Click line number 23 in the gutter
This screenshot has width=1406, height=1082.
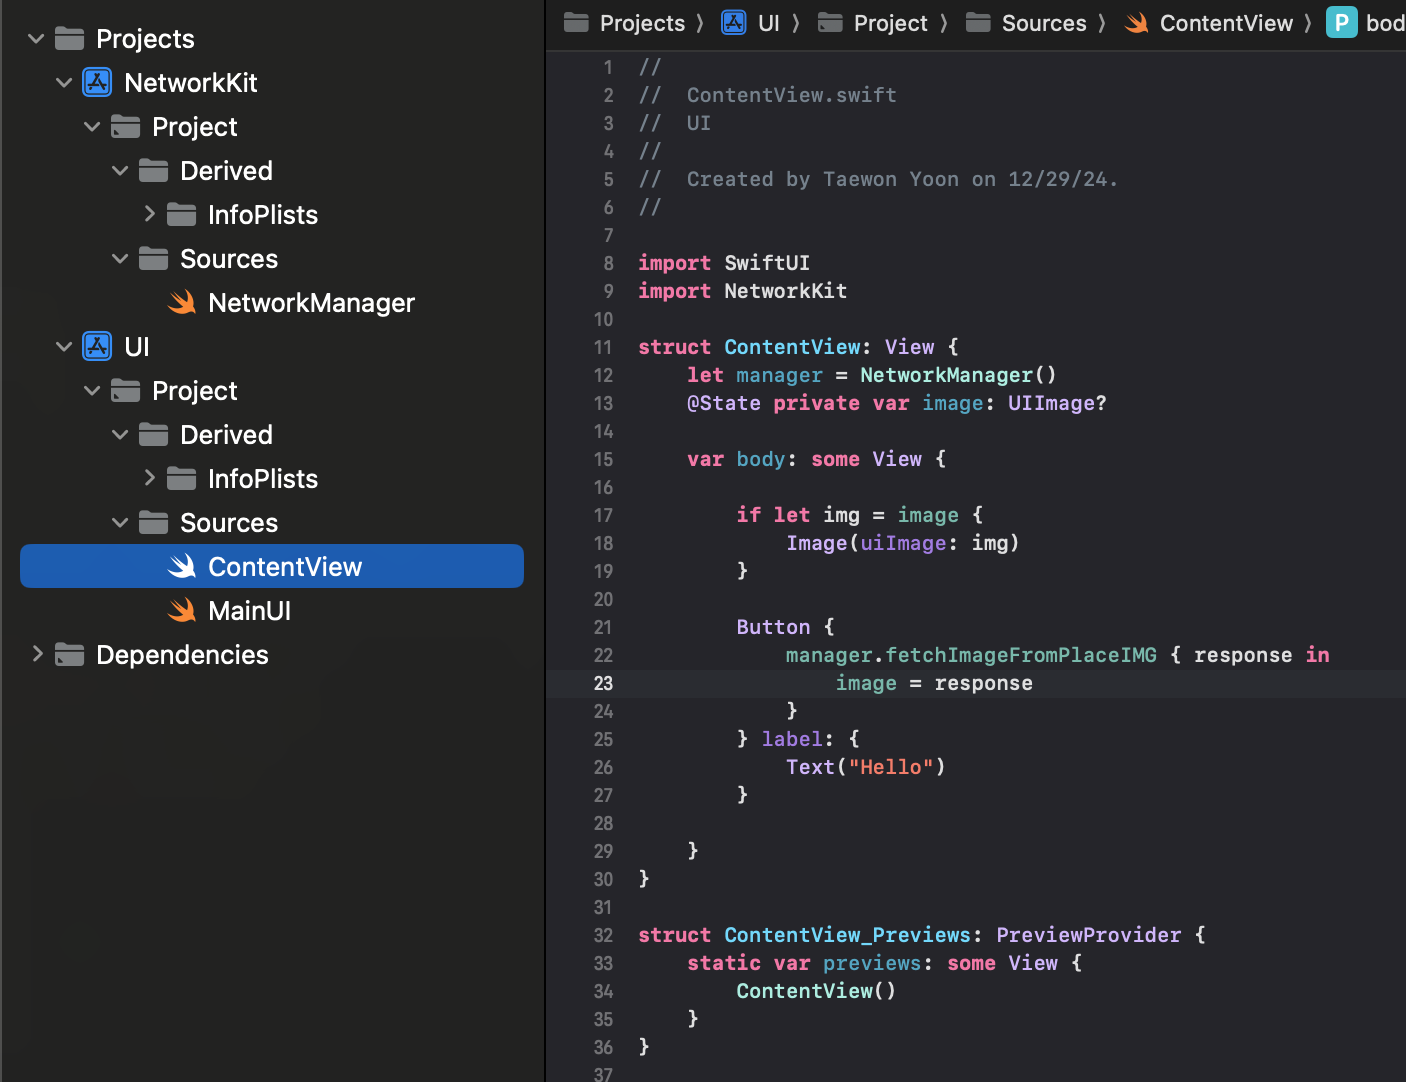pyautogui.click(x=603, y=683)
